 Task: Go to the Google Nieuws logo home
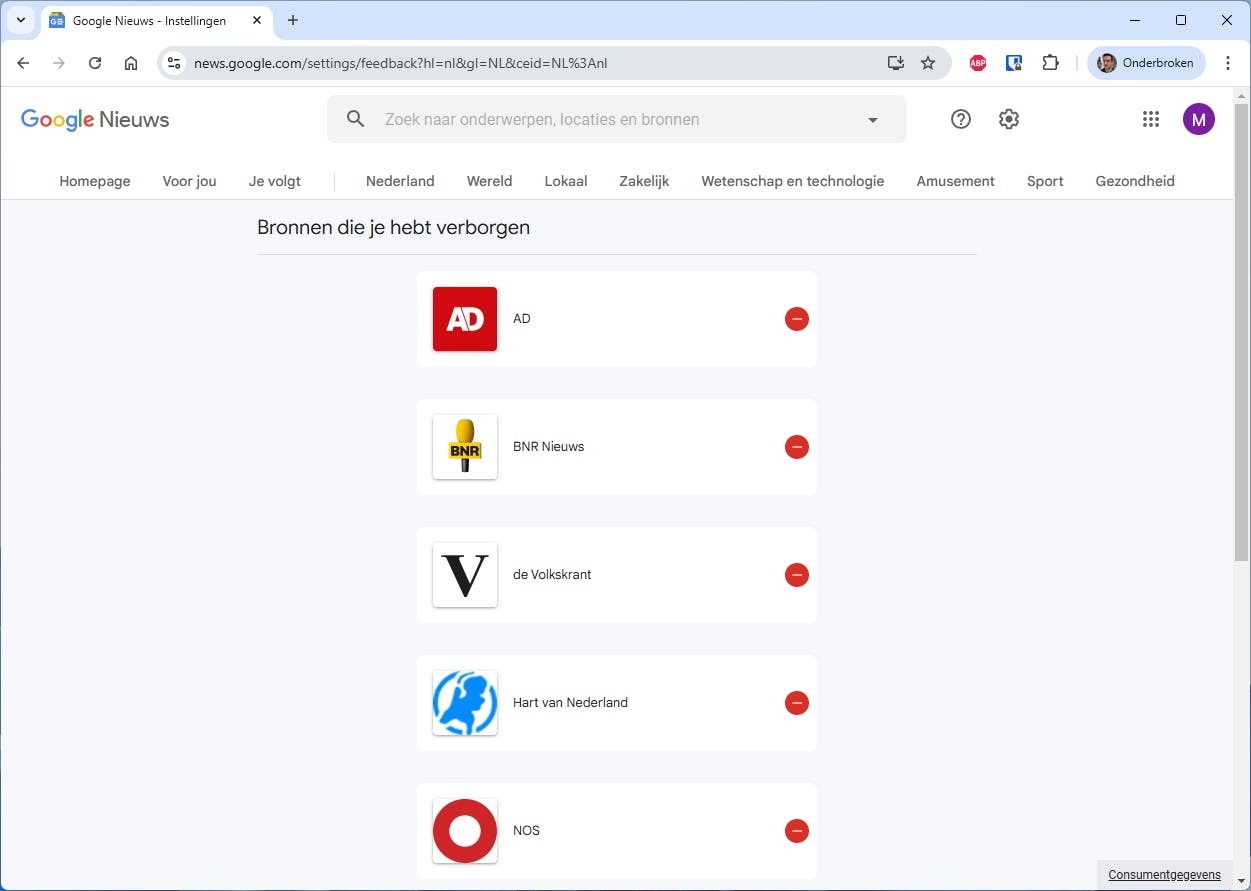tap(95, 120)
